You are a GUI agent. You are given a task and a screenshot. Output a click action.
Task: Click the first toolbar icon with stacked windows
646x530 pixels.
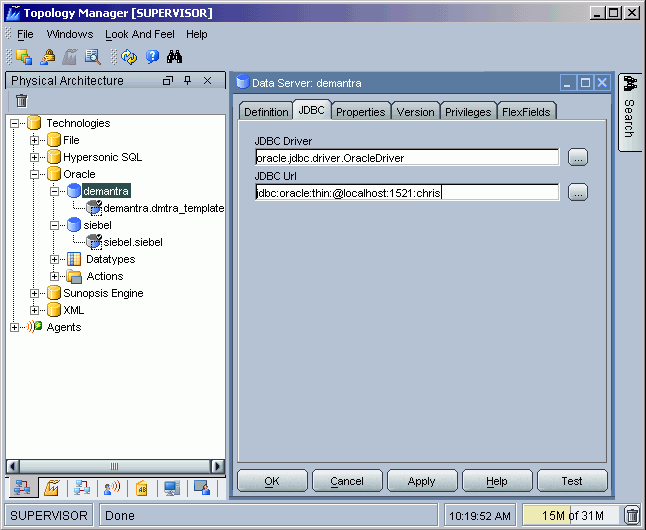click(x=24, y=57)
